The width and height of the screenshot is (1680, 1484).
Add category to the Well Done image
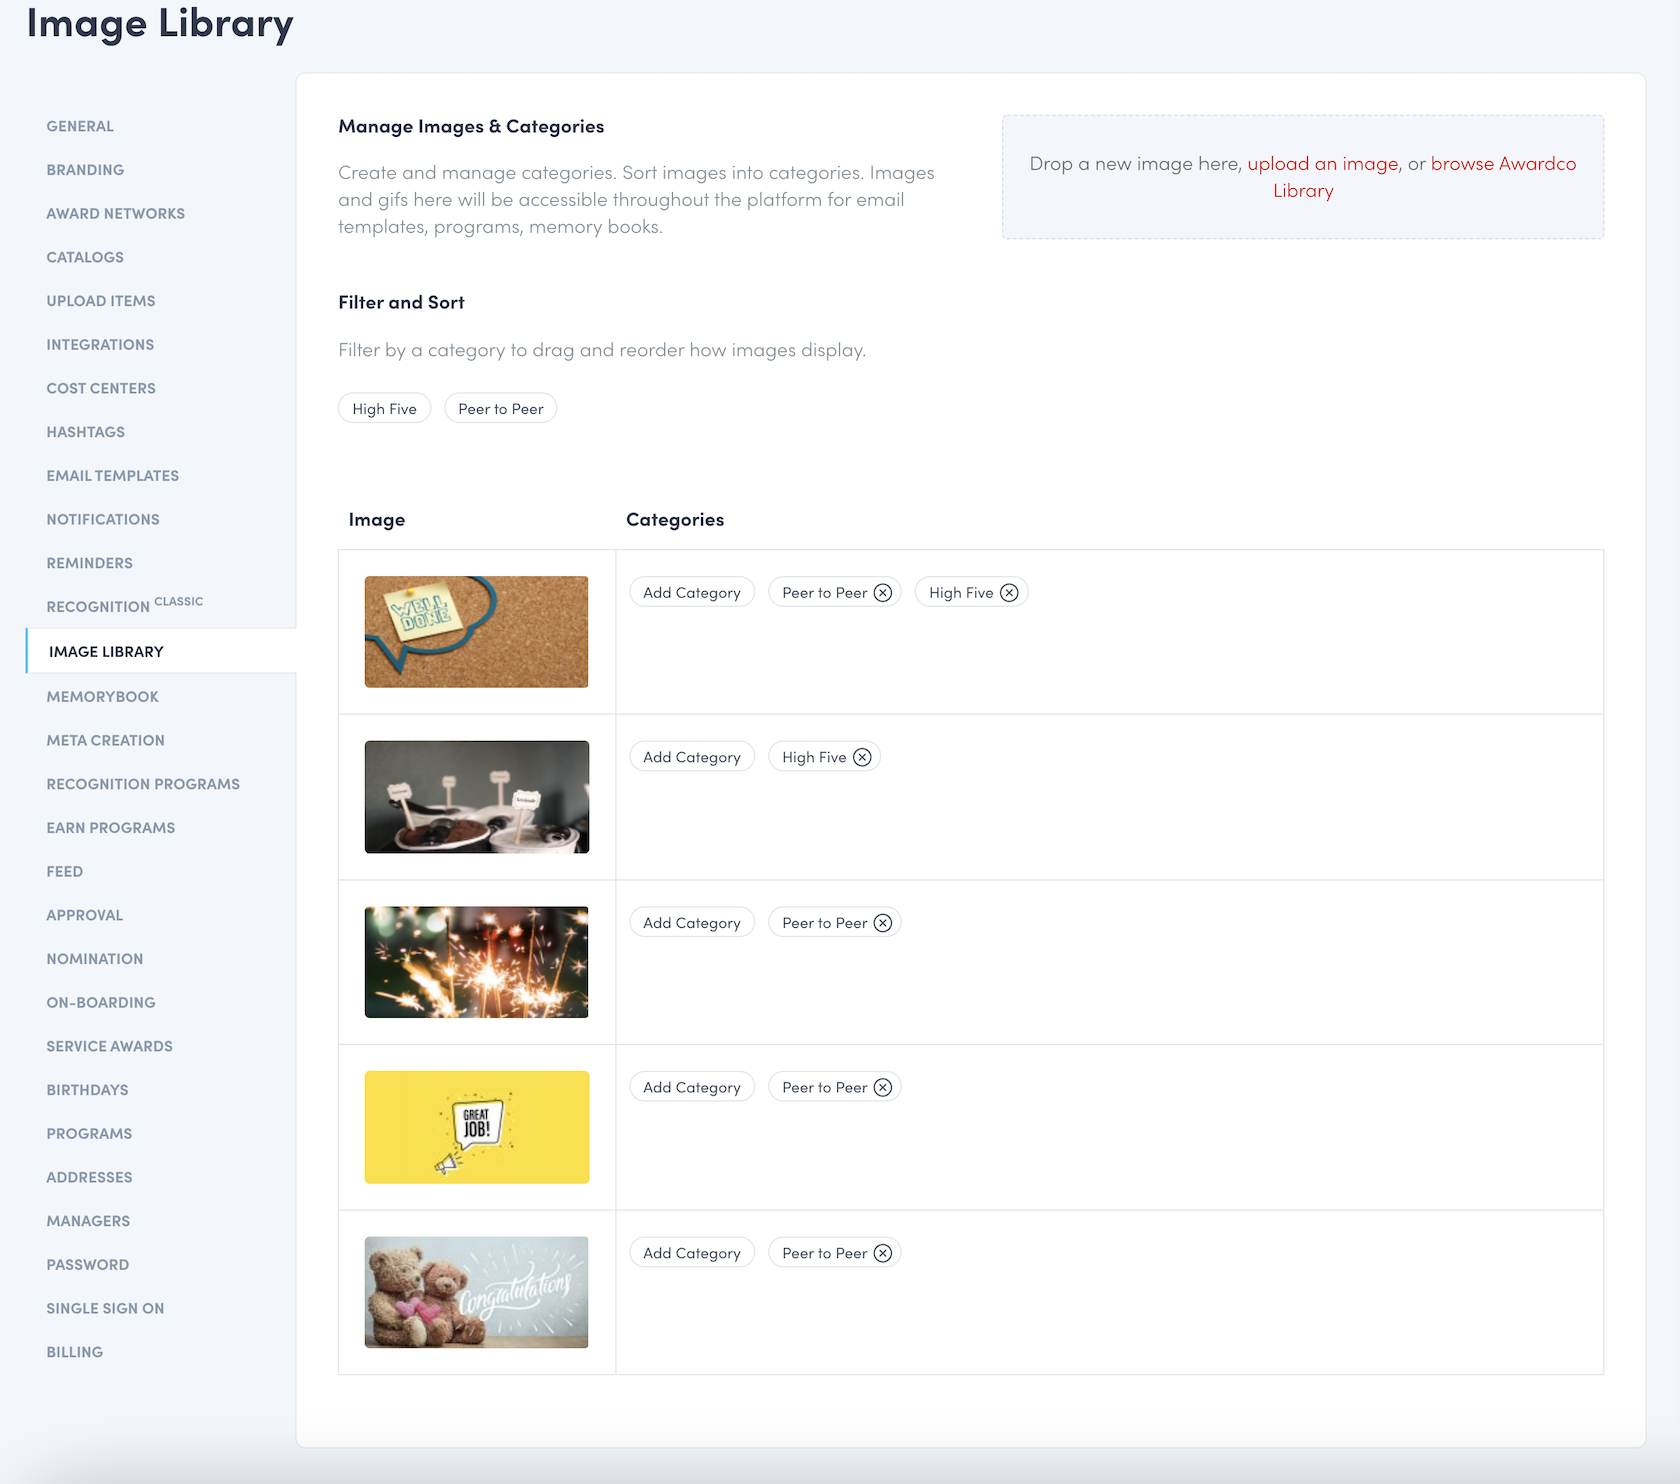point(691,593)
